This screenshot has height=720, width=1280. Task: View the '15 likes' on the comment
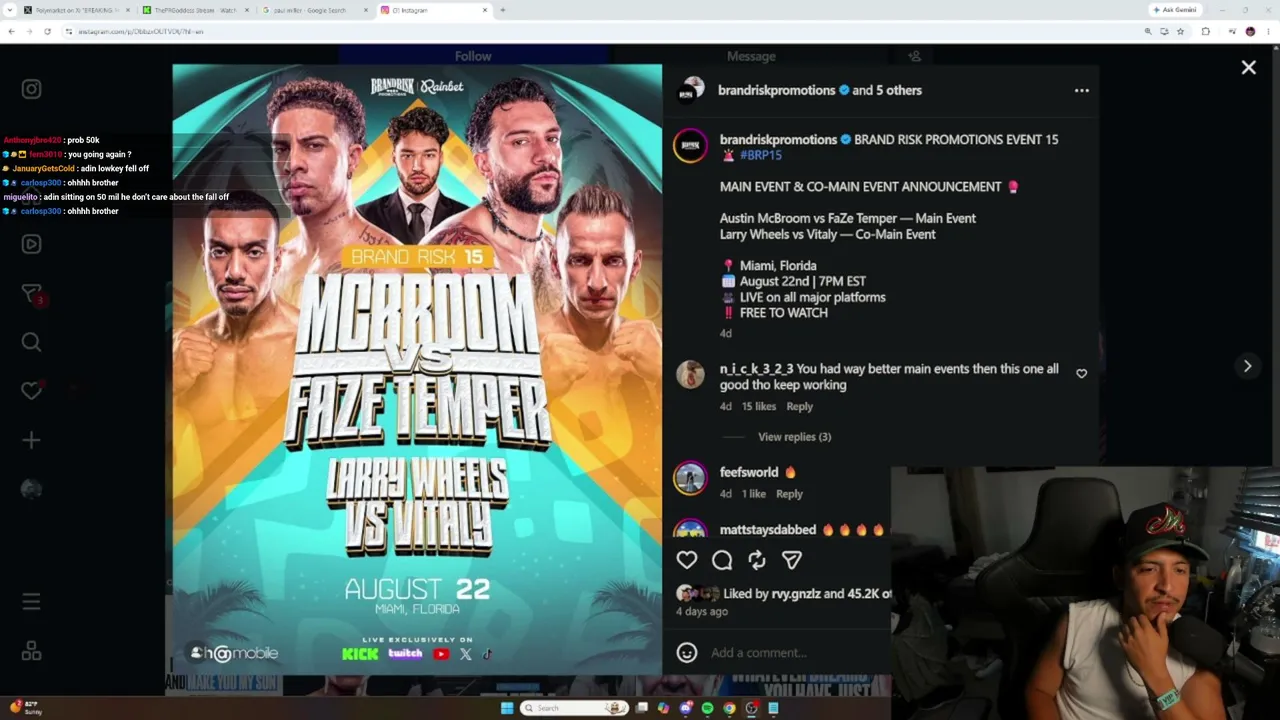pyautogui.click(x=759, y=407)
